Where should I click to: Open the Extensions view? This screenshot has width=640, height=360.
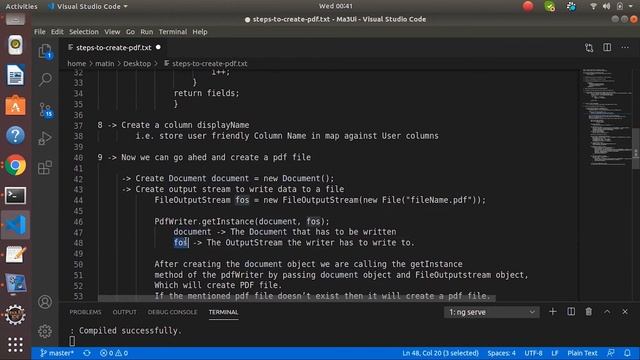(45, 167)
